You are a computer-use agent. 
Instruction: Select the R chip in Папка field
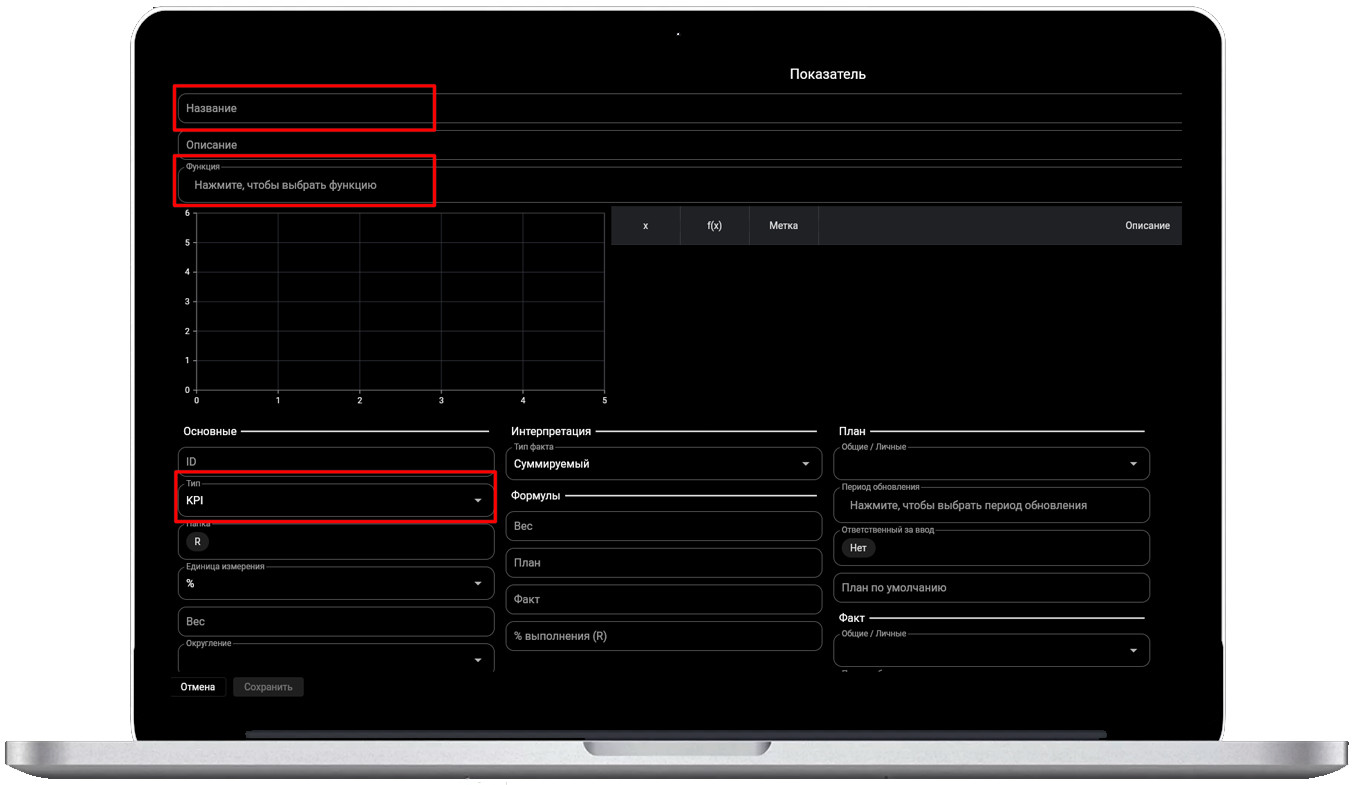(197, 541)
